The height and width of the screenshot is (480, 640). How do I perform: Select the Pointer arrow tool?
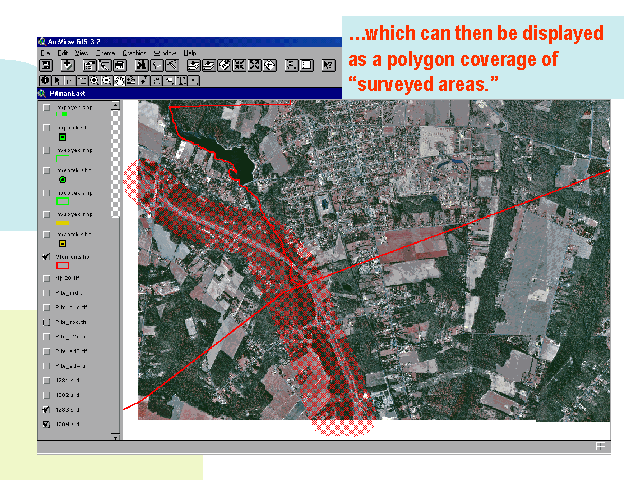[x=59, y=80]
